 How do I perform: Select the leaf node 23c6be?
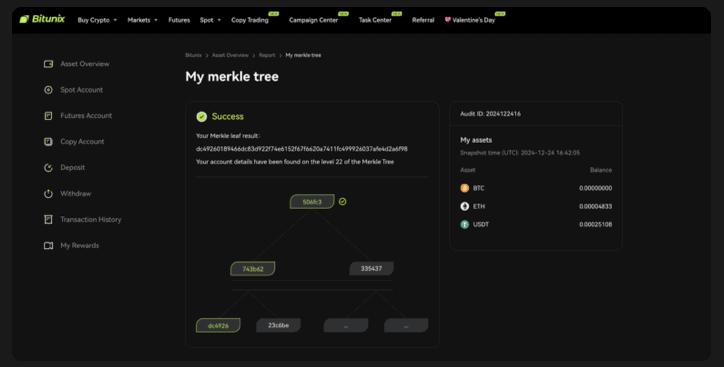click(278, 325)
